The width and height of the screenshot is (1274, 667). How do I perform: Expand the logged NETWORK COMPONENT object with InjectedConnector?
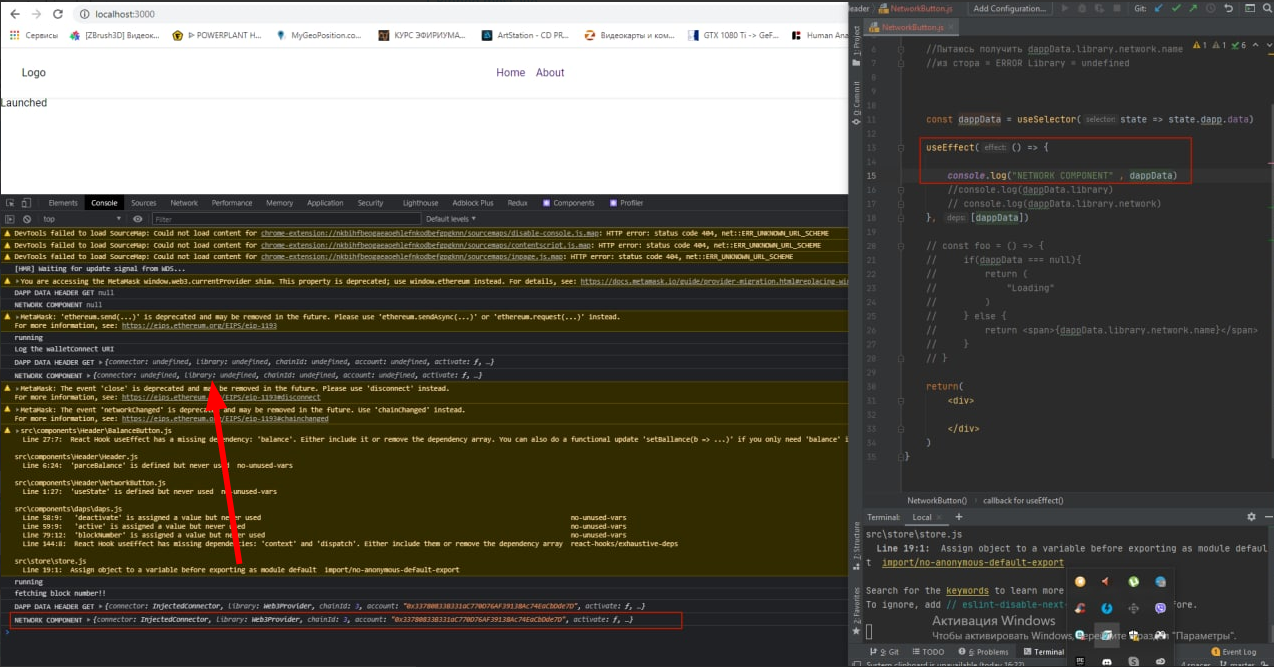coord(88,621)
